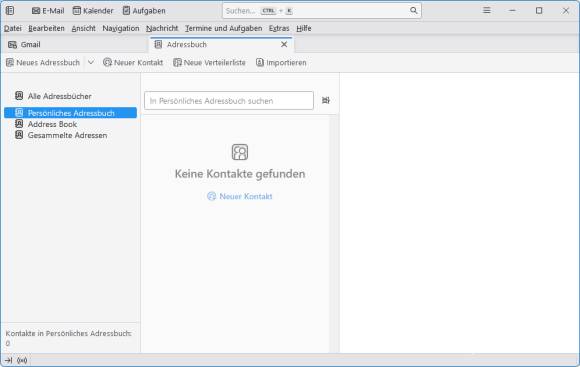
Task: Click Neuer Kontakt in the toolbar
Action: coord(133,63)
